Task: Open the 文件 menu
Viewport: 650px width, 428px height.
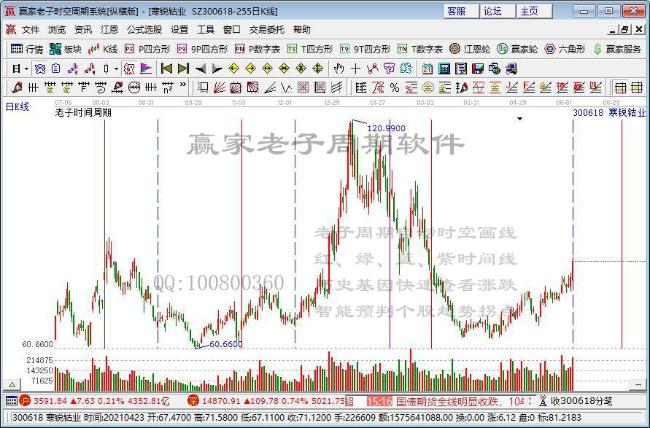Action: point(30,29)
